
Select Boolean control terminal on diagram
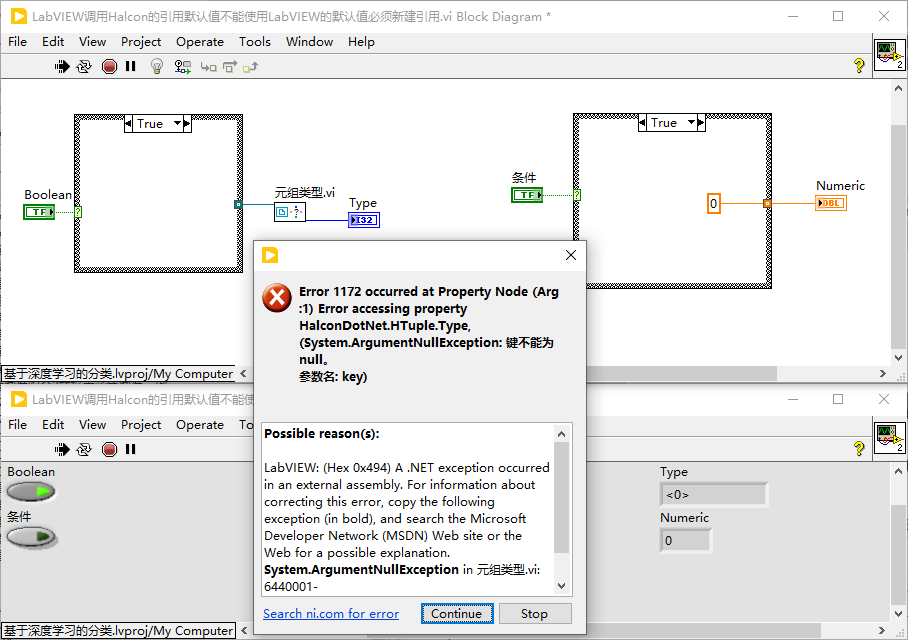pyautogui.click(x=39, y=212)
